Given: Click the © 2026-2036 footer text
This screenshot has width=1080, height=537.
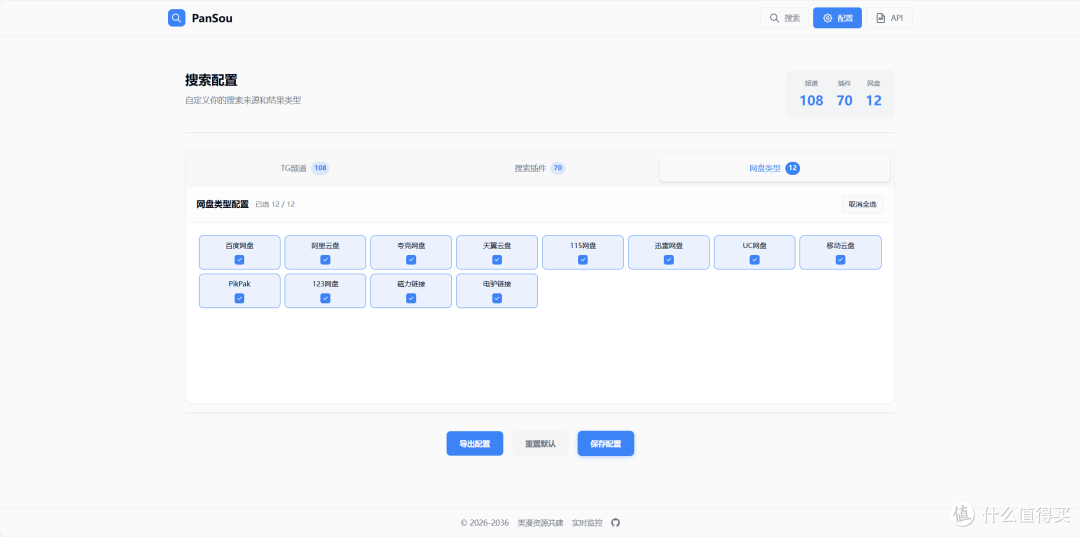Looking at the screenshot, I should [485, 523].
